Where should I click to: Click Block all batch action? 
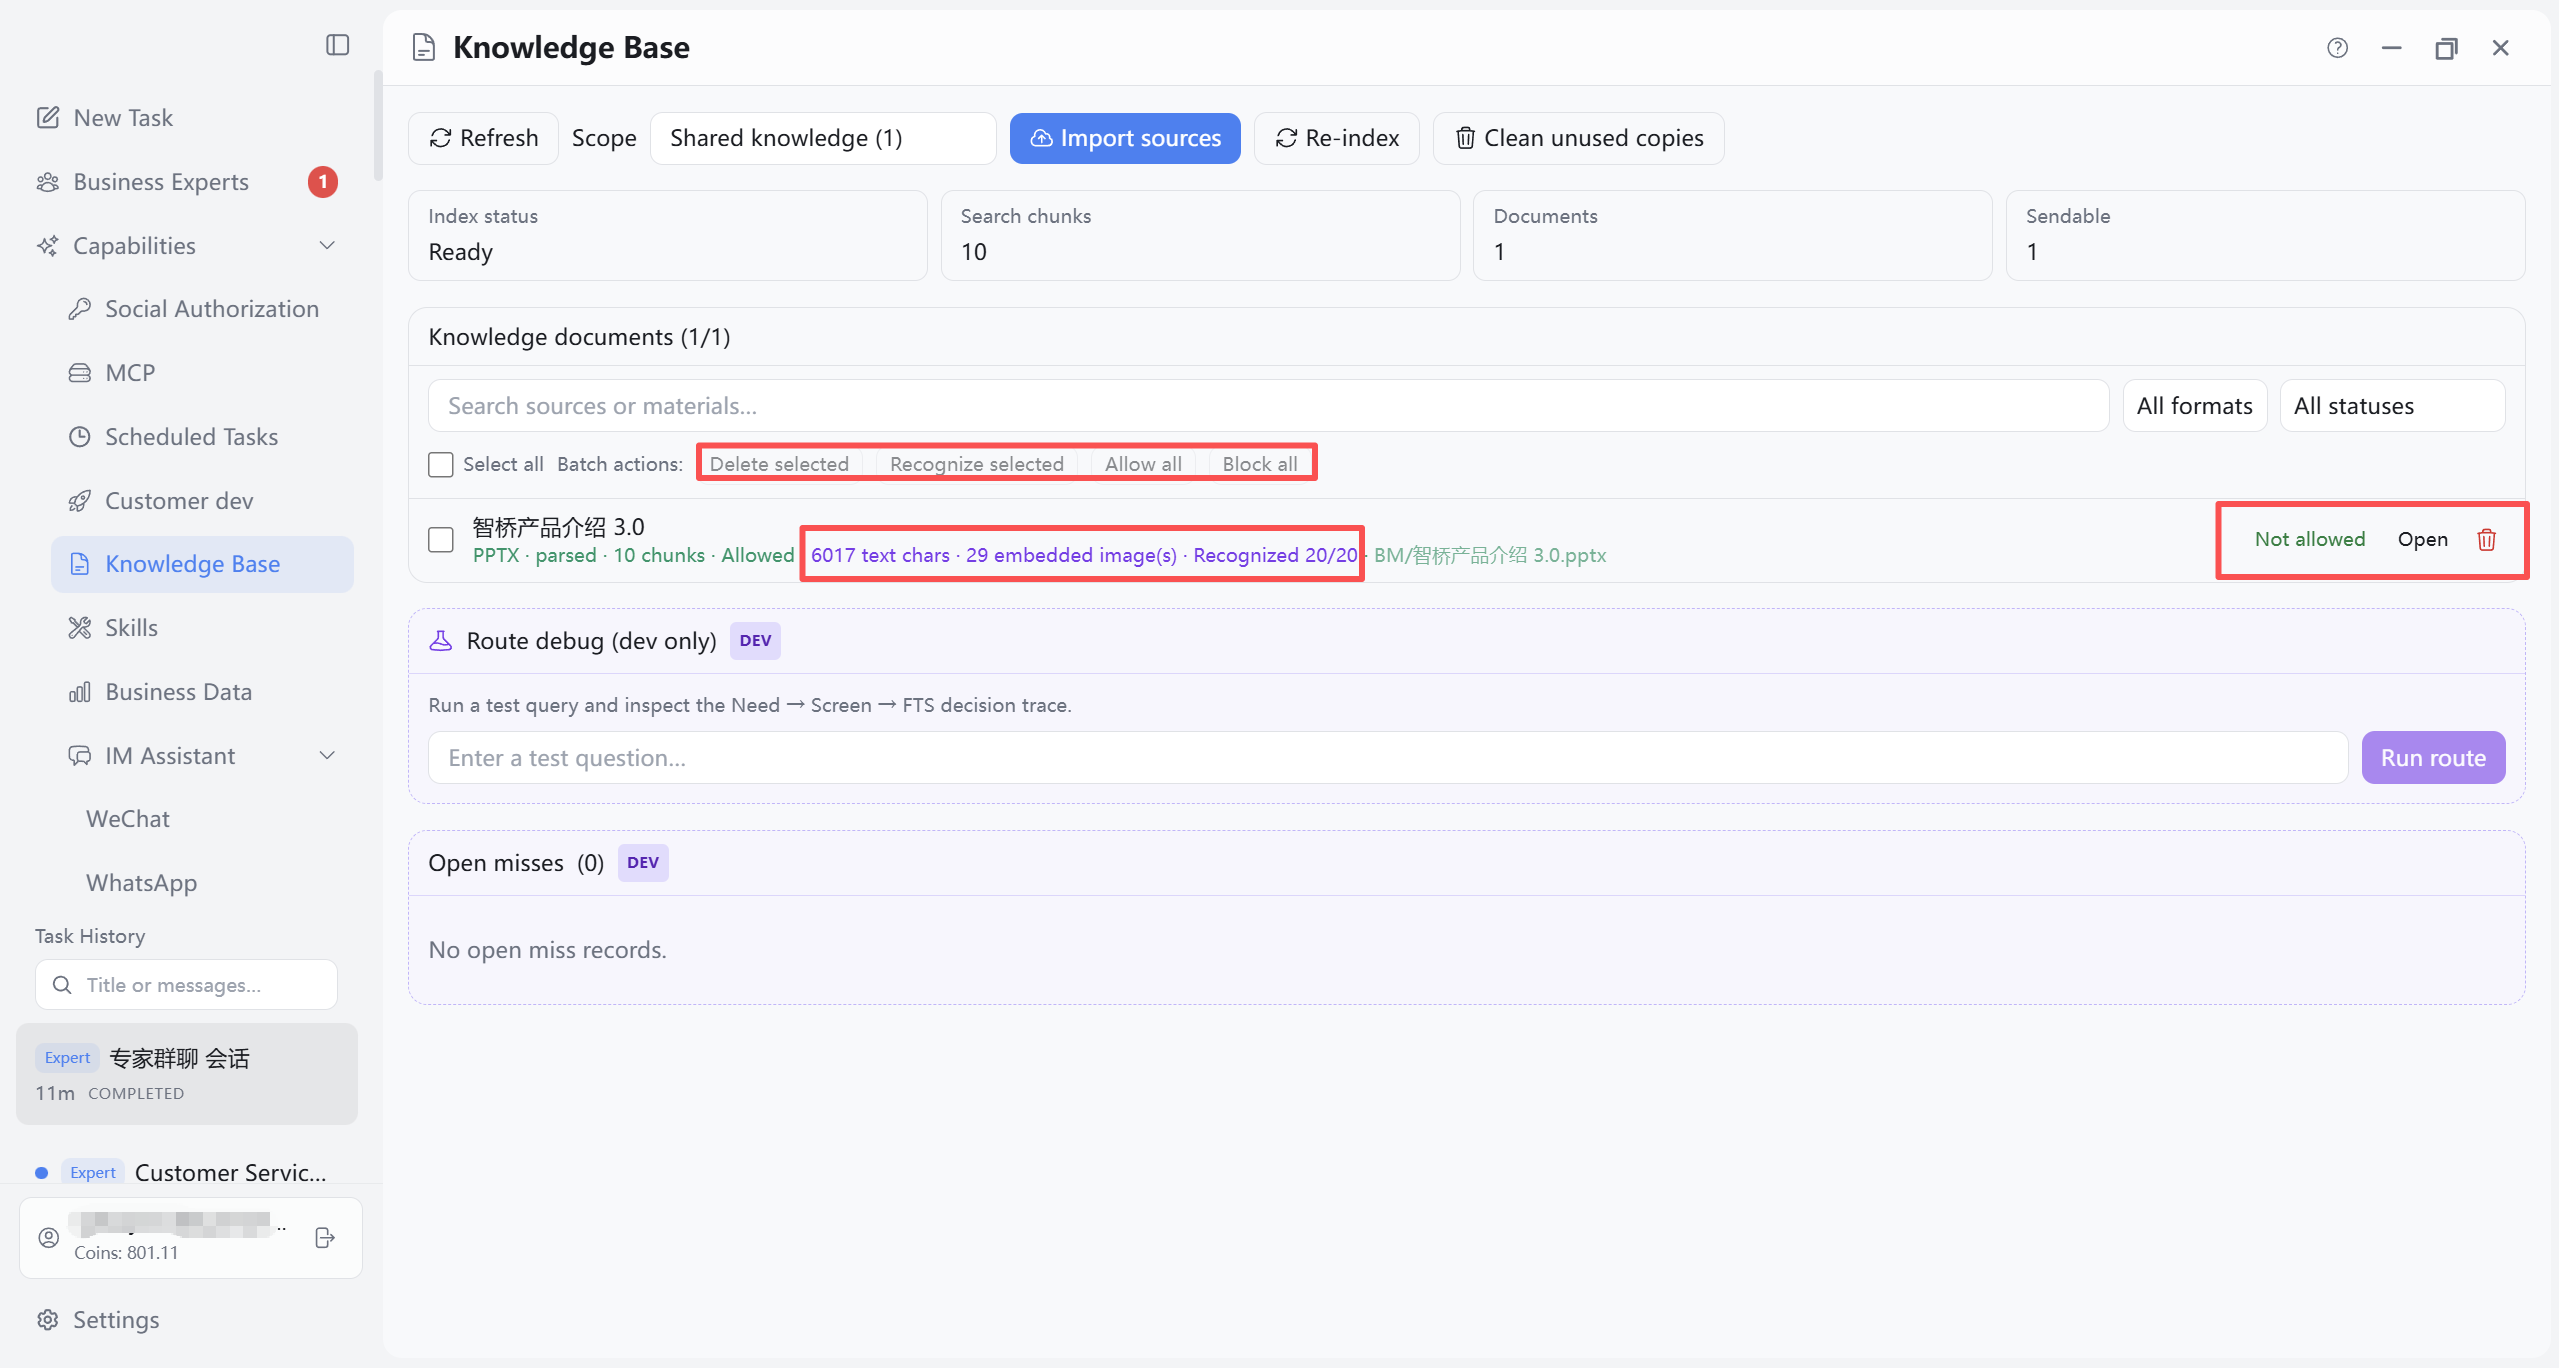[1259, 464]
